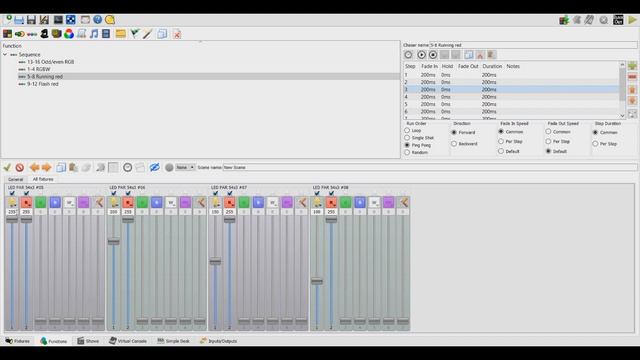Add a new RGB Matrix function

(69, 34)
